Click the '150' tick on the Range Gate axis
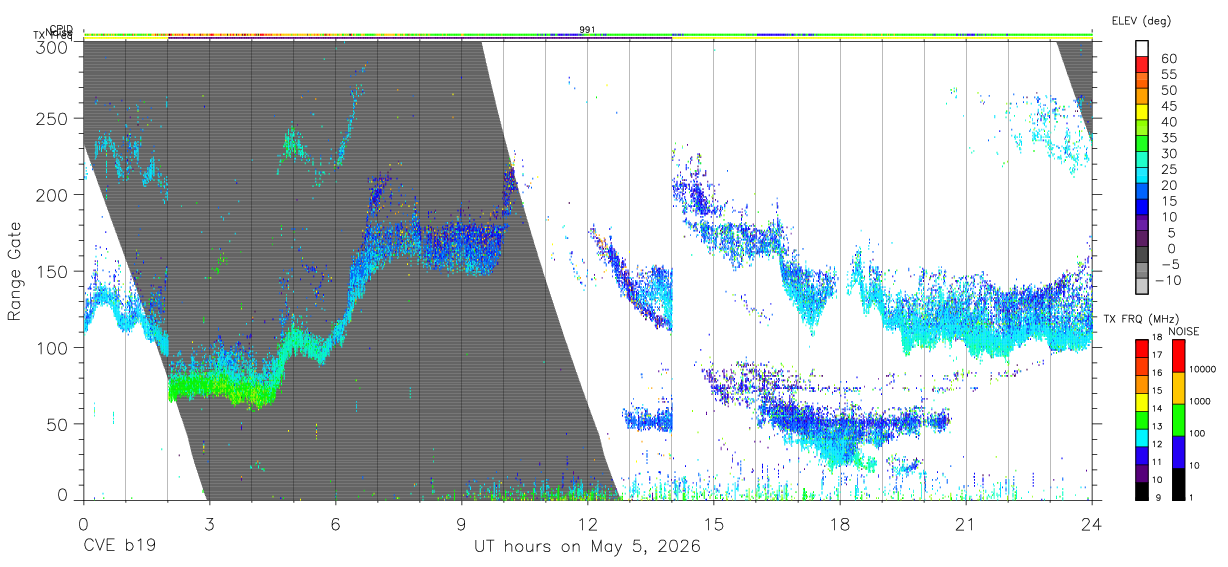 [52, 271]
